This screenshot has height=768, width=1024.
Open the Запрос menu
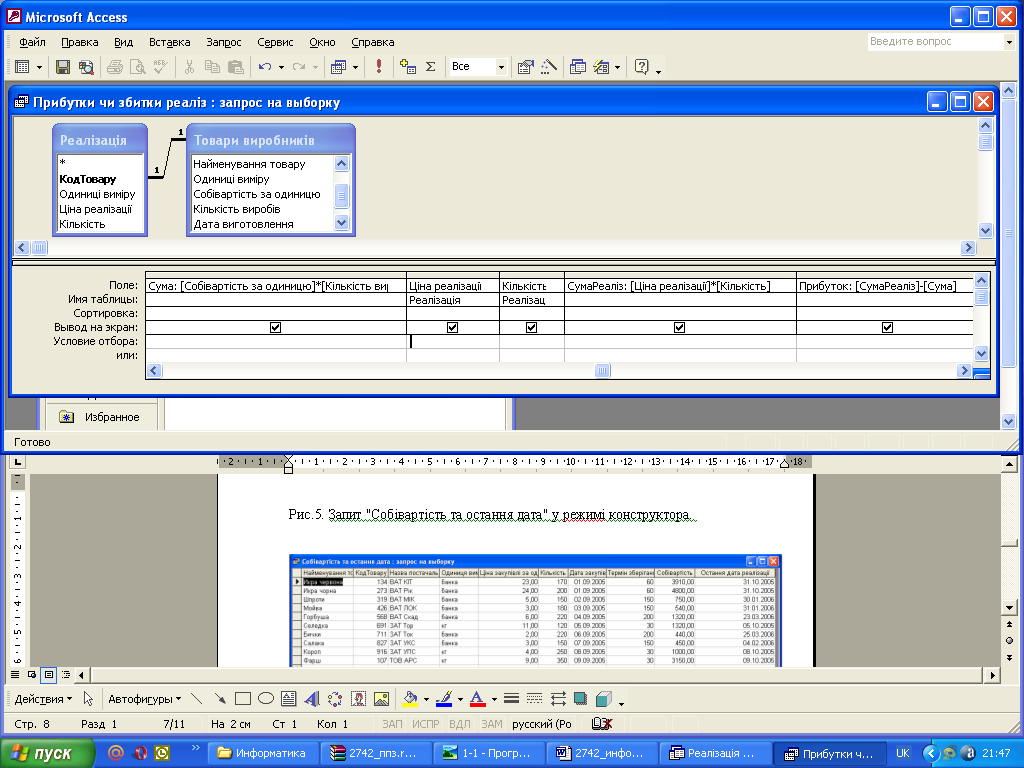[x=224, y=42]
